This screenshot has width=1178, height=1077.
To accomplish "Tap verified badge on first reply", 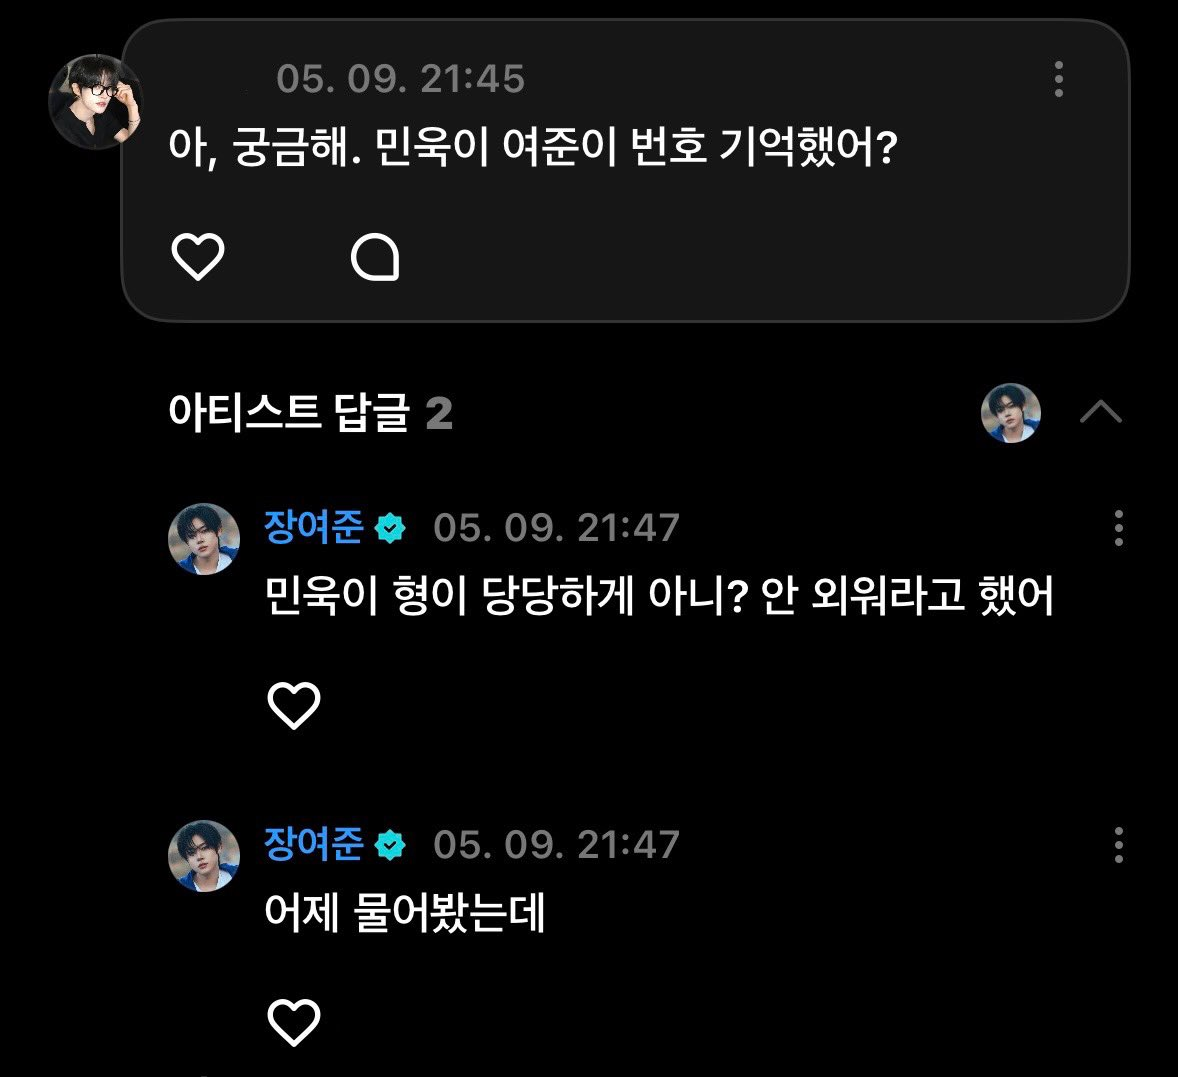I will 390,528.
